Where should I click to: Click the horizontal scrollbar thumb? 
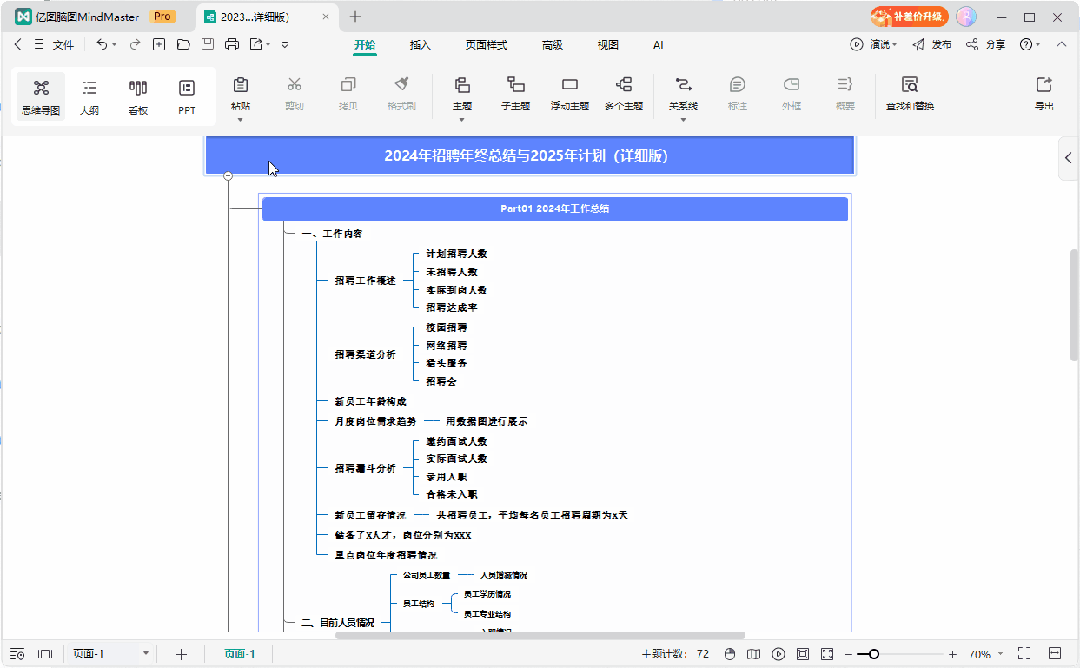(540, 635)
